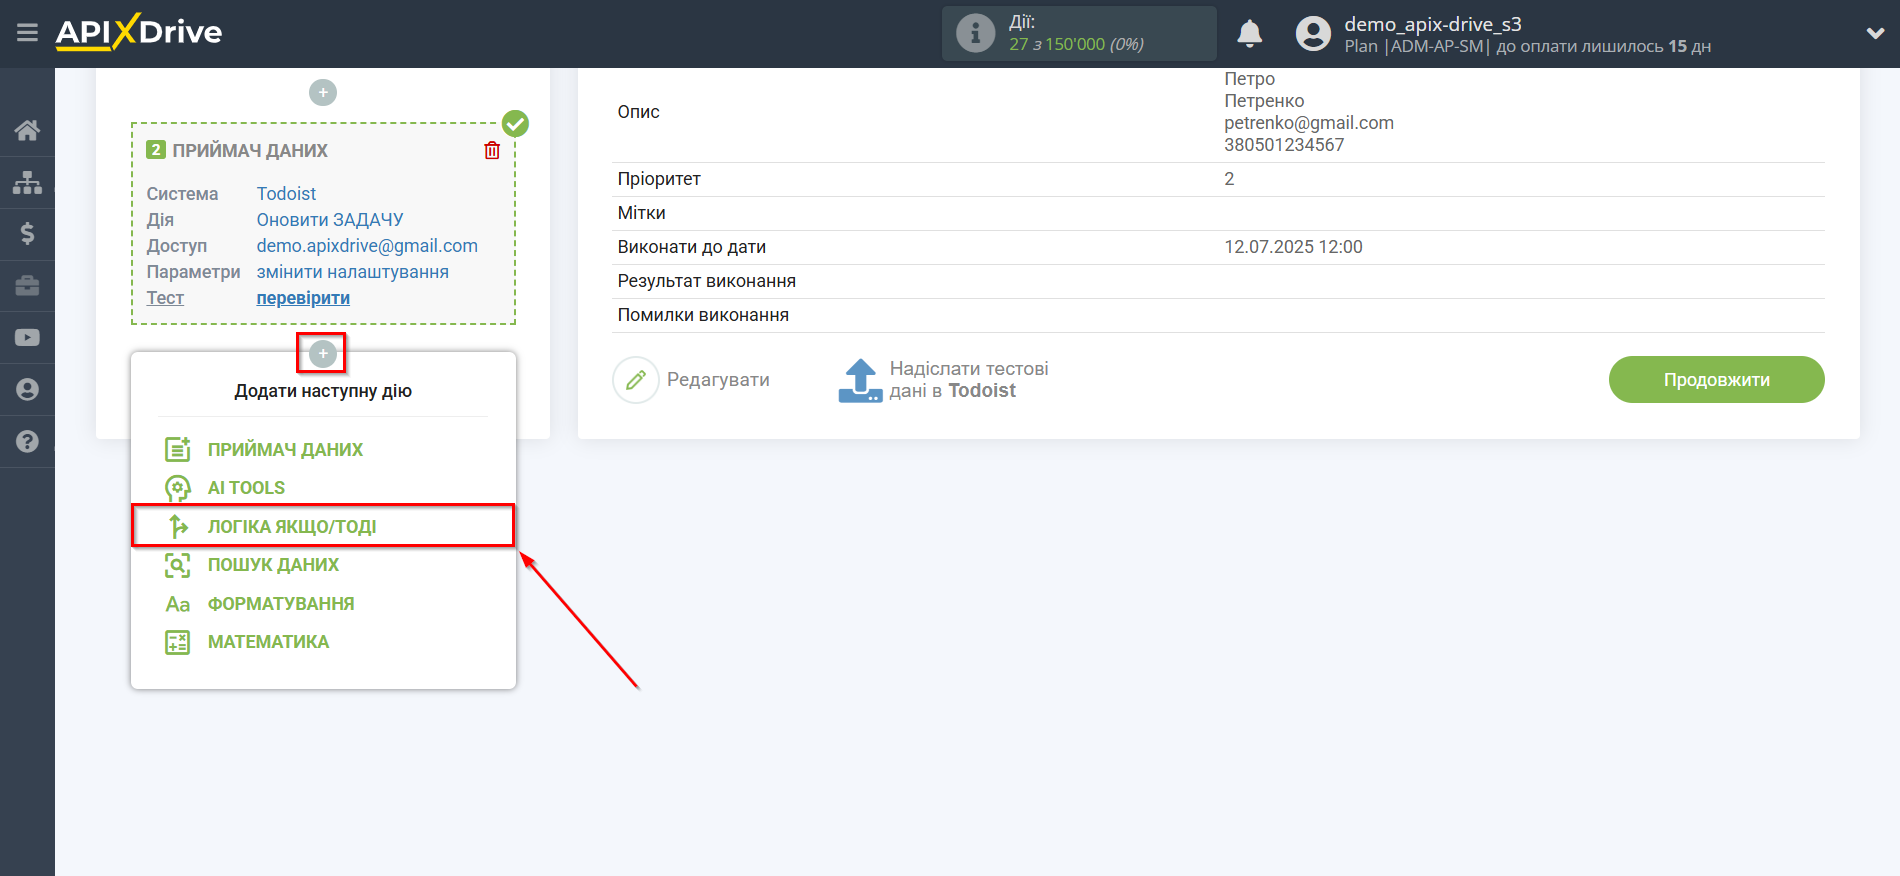
Task: Open the Todoist system link
Action: (x=286, y=194)
